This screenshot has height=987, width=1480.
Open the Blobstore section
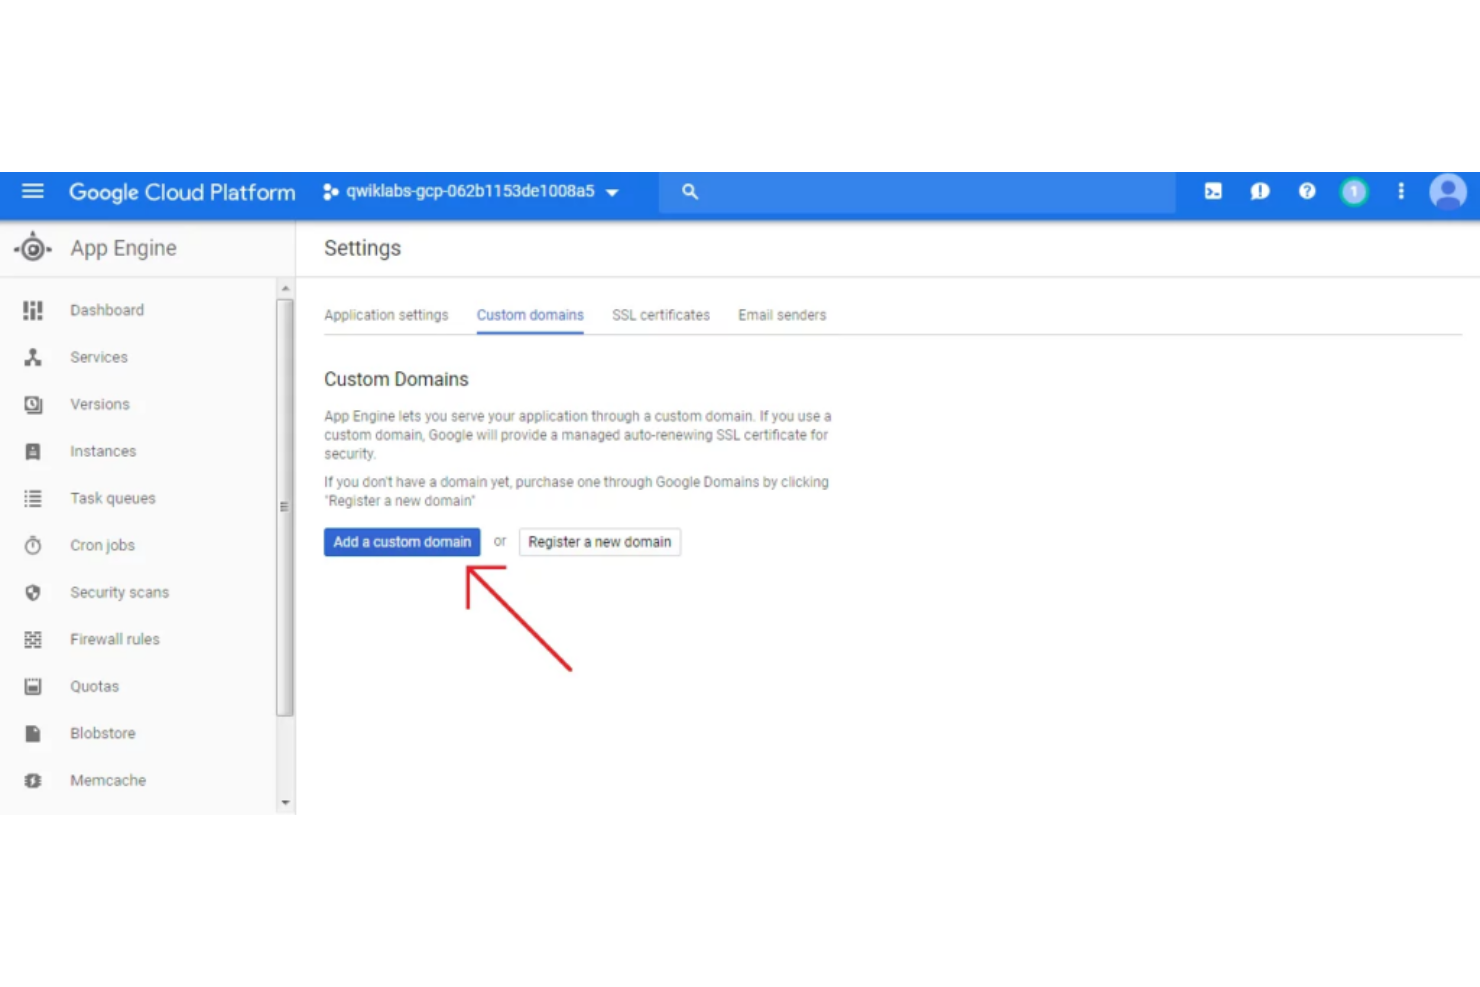102,733
